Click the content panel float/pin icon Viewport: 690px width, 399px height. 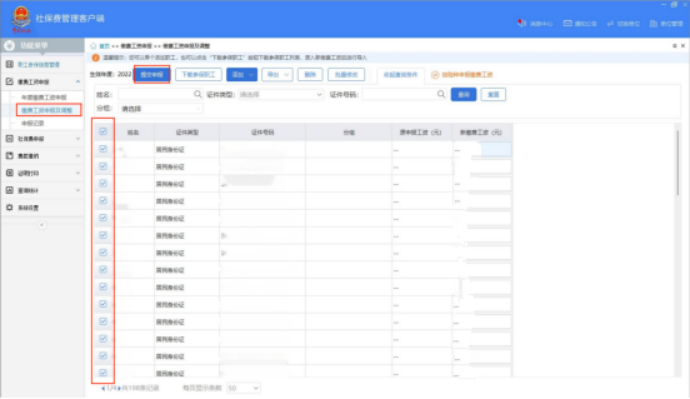point(675,46)
